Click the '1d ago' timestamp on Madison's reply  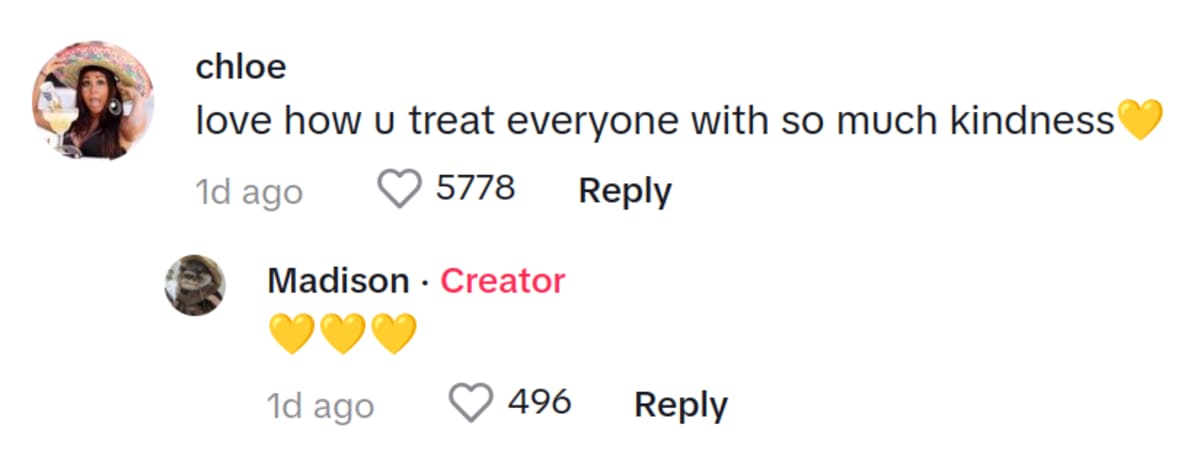320,406
